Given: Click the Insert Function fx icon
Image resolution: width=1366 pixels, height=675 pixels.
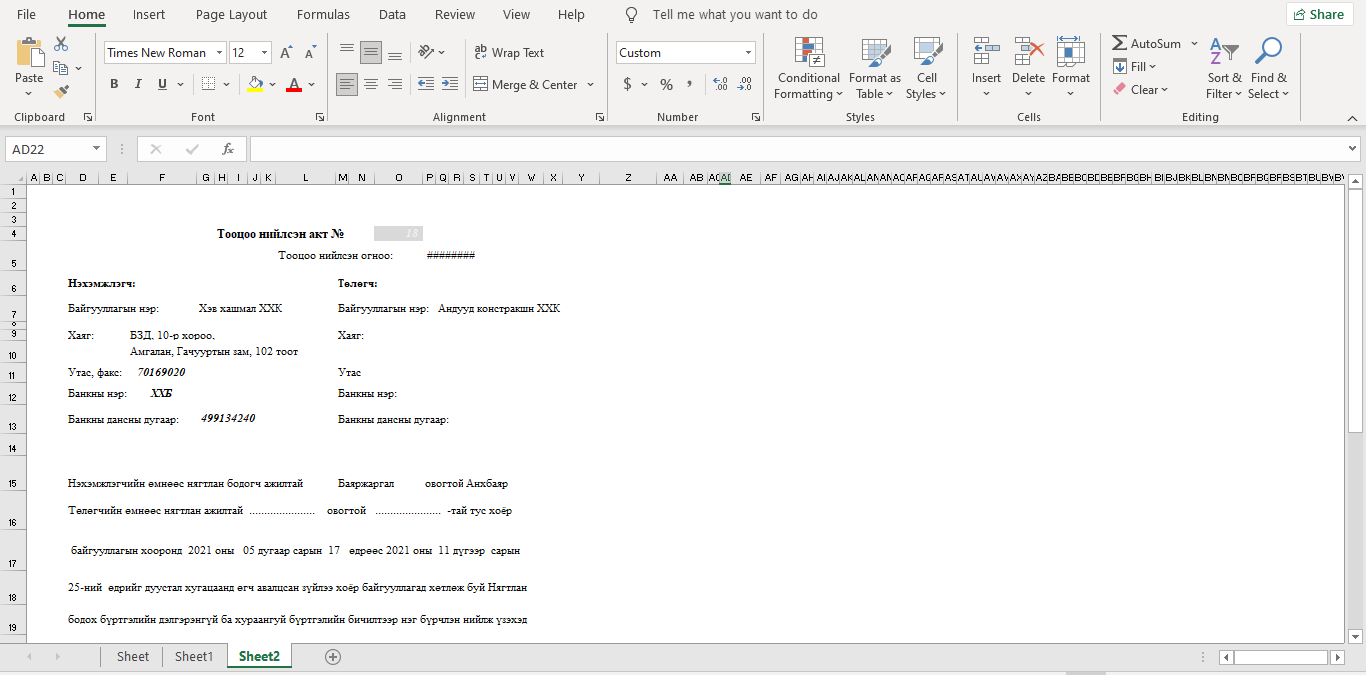Looking at the screenshot, I should point(228,149).
